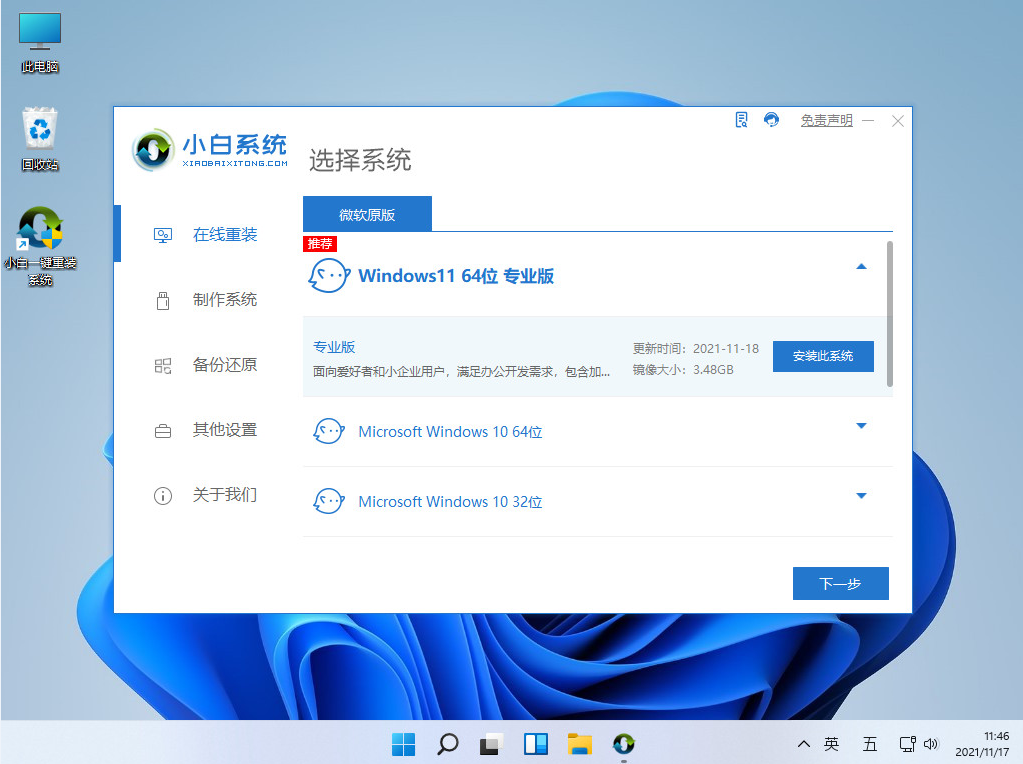Image resolution: width=1023 pixels, height=764 pixels.
Task: Open the installation log document icon
Action: pos(740,119)
